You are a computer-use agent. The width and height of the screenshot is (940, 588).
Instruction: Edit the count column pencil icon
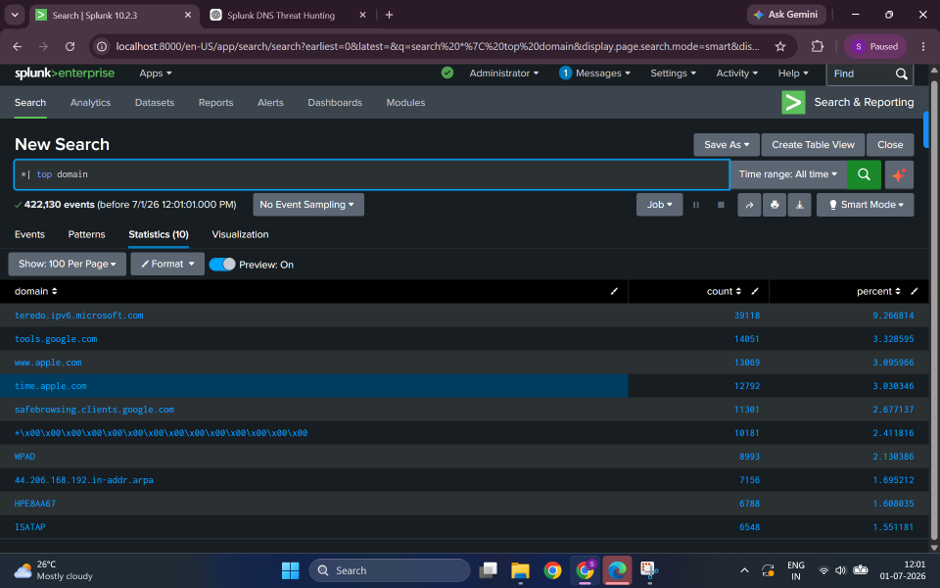pyautogui.click(x=755, y=291)
